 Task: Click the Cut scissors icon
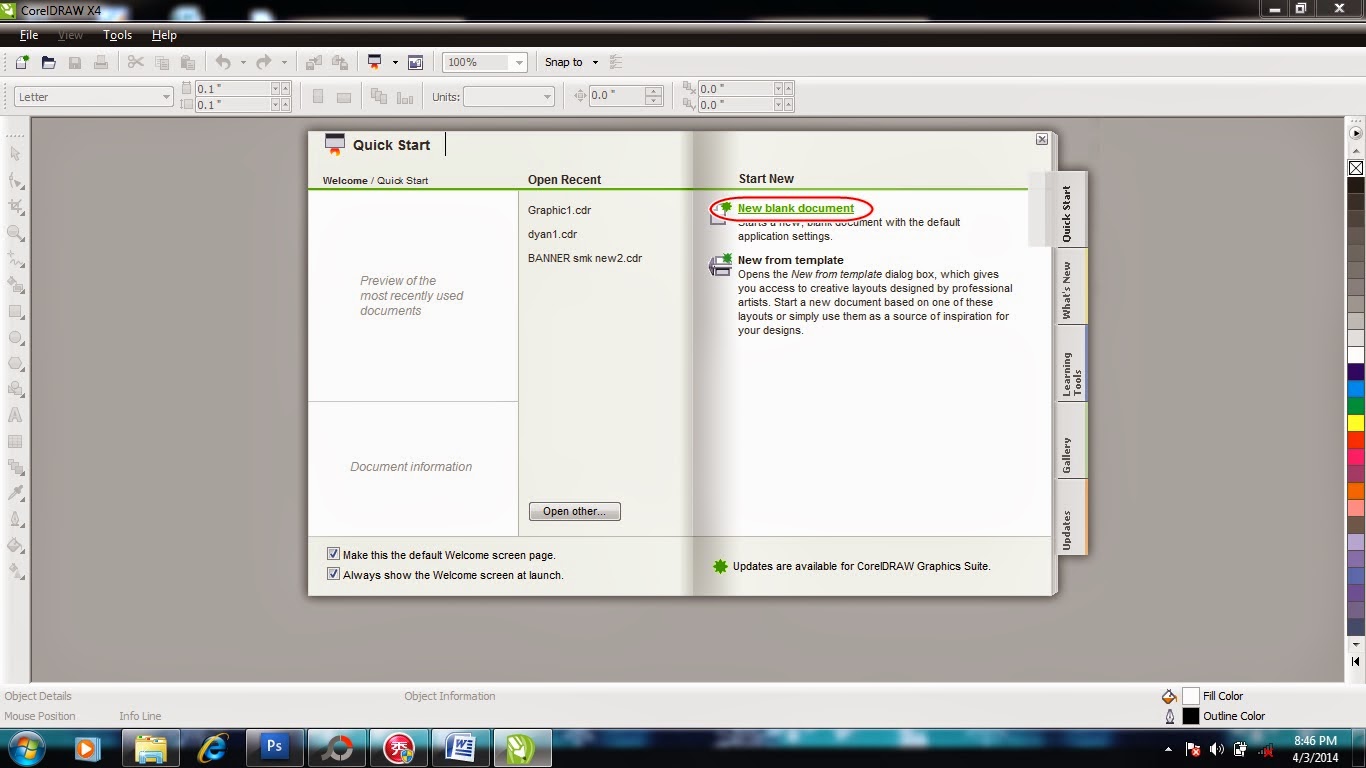136,62
